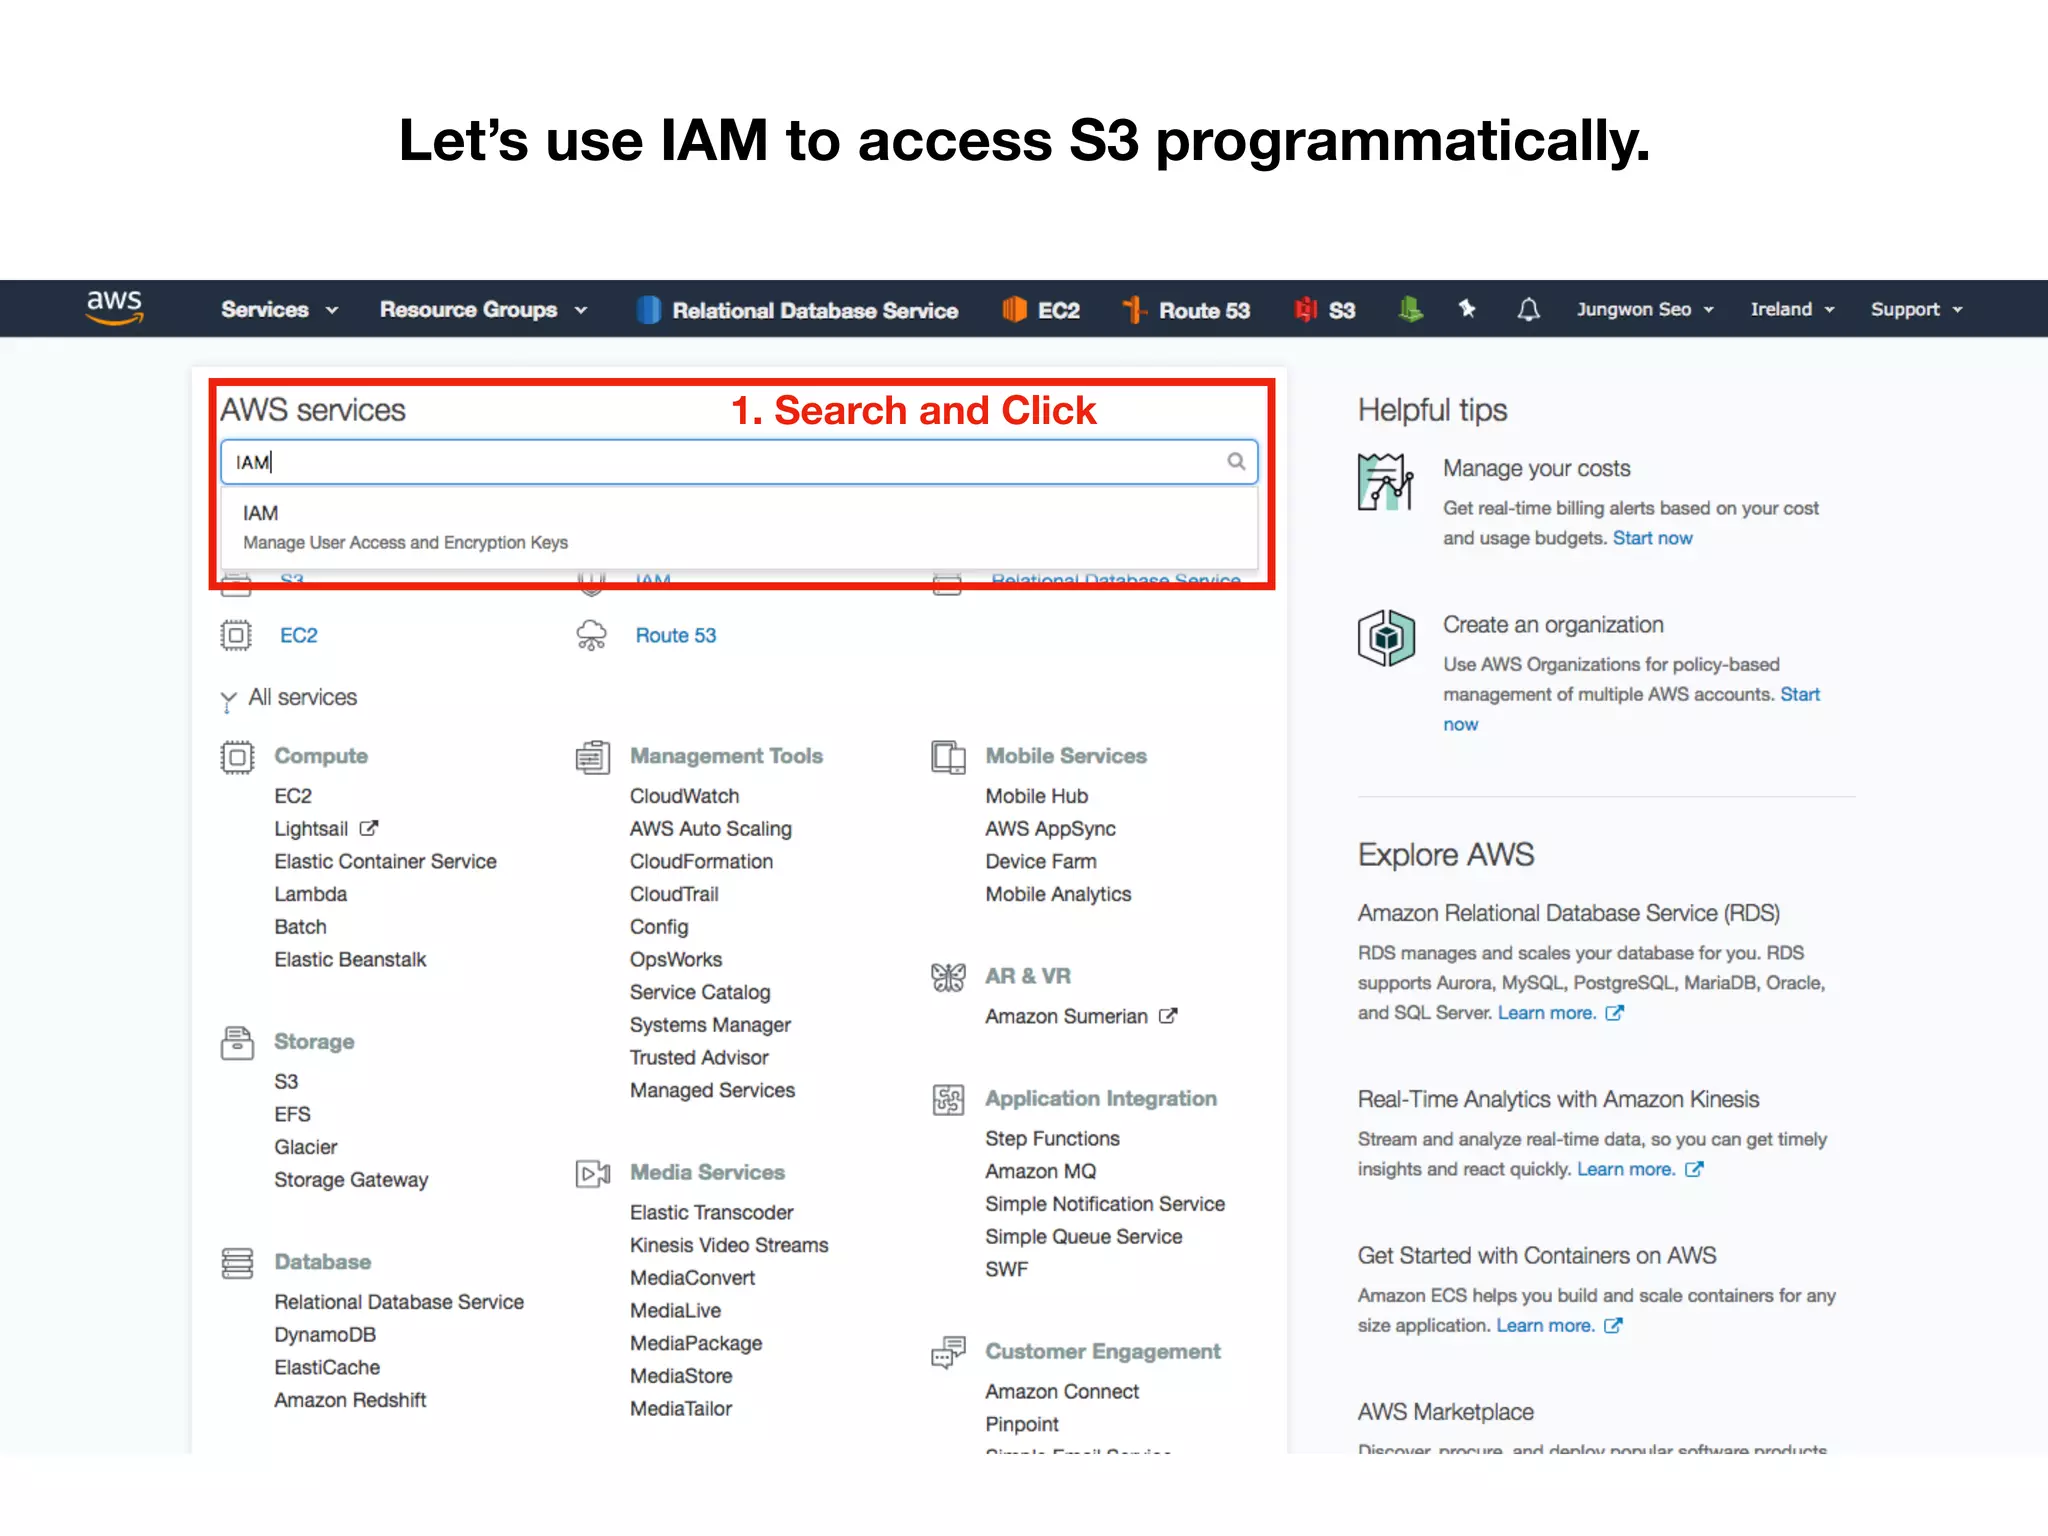Click the Storage category icon
The image size is (2048, 1536).
point(237,1042)
